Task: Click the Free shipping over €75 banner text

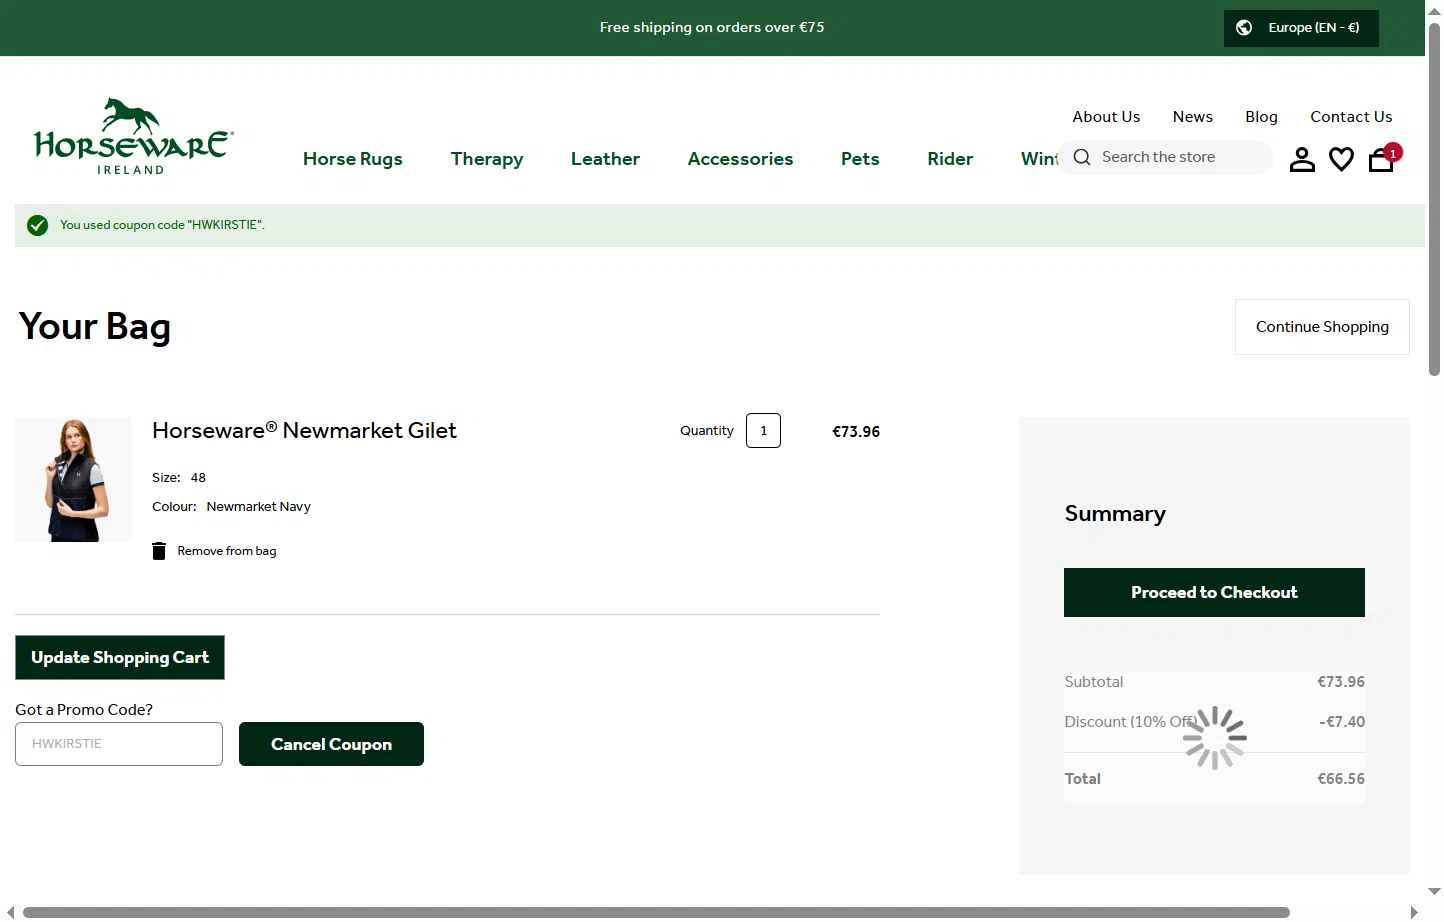Action: [x=712, y=28]
